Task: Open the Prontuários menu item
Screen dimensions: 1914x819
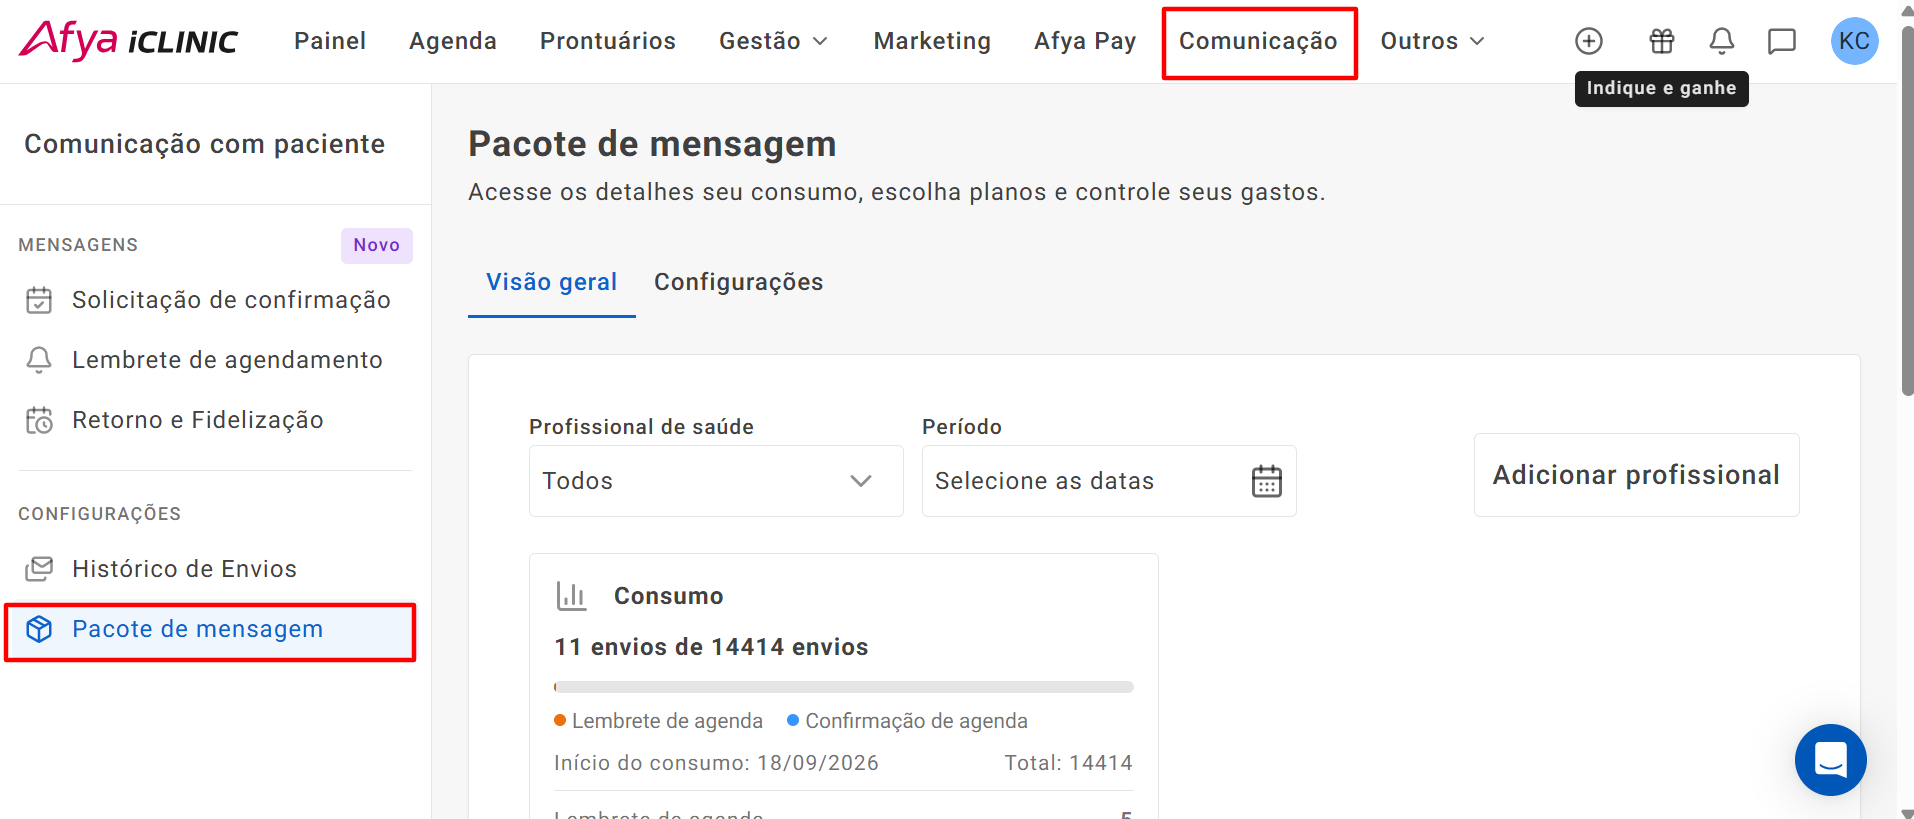Action: click(x=607, y=41)
